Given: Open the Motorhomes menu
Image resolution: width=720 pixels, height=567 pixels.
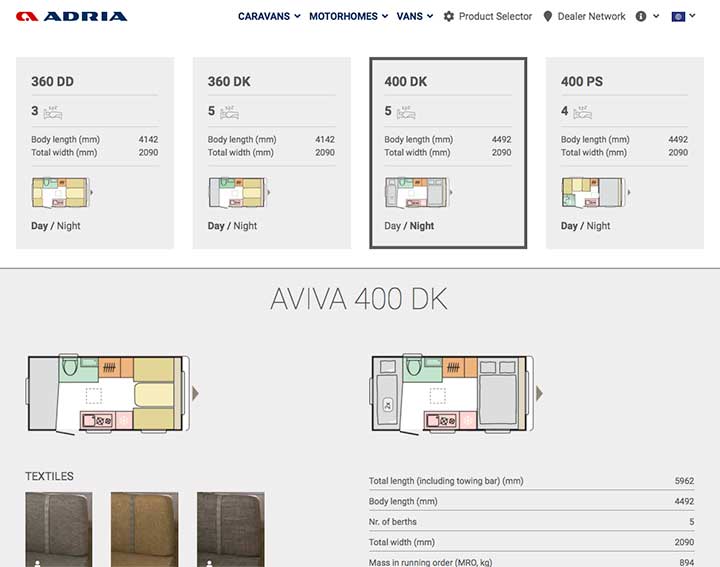Looking at the screenshot, I should 343,17.
